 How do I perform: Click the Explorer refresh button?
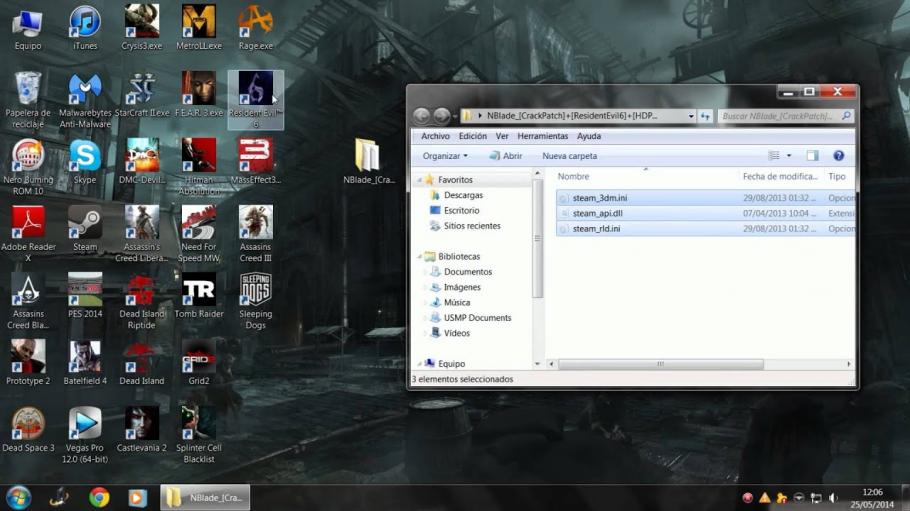click(705, 116)
